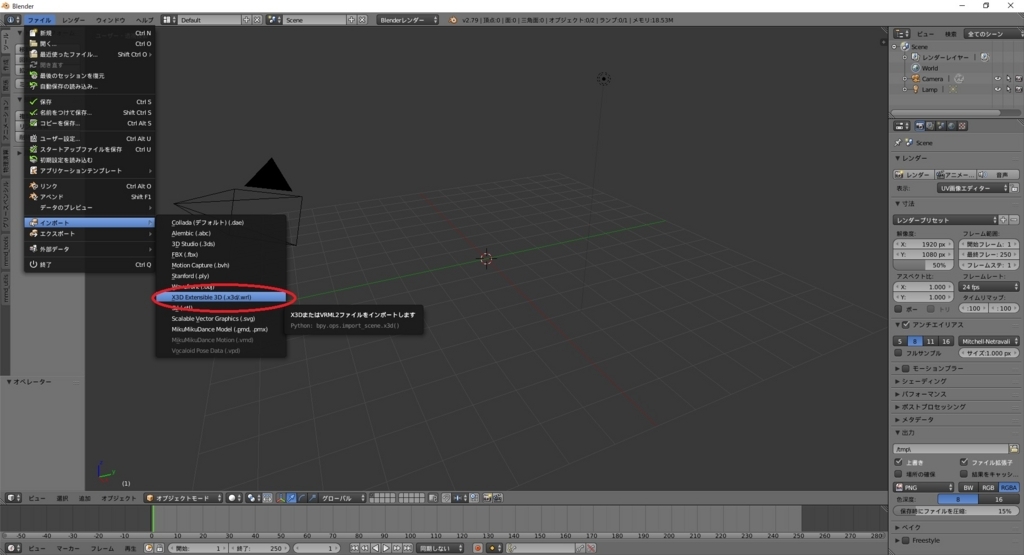Toggle the アンチエイリアス checkbox
1024x555 pixels.
coord(906,325)
